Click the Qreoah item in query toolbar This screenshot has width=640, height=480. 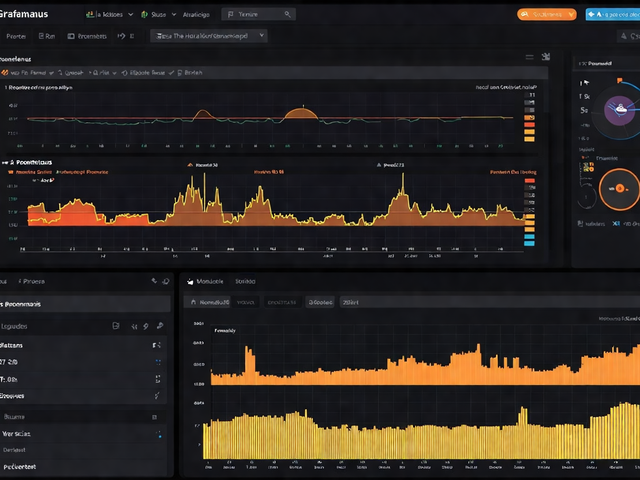pos(74,73)
